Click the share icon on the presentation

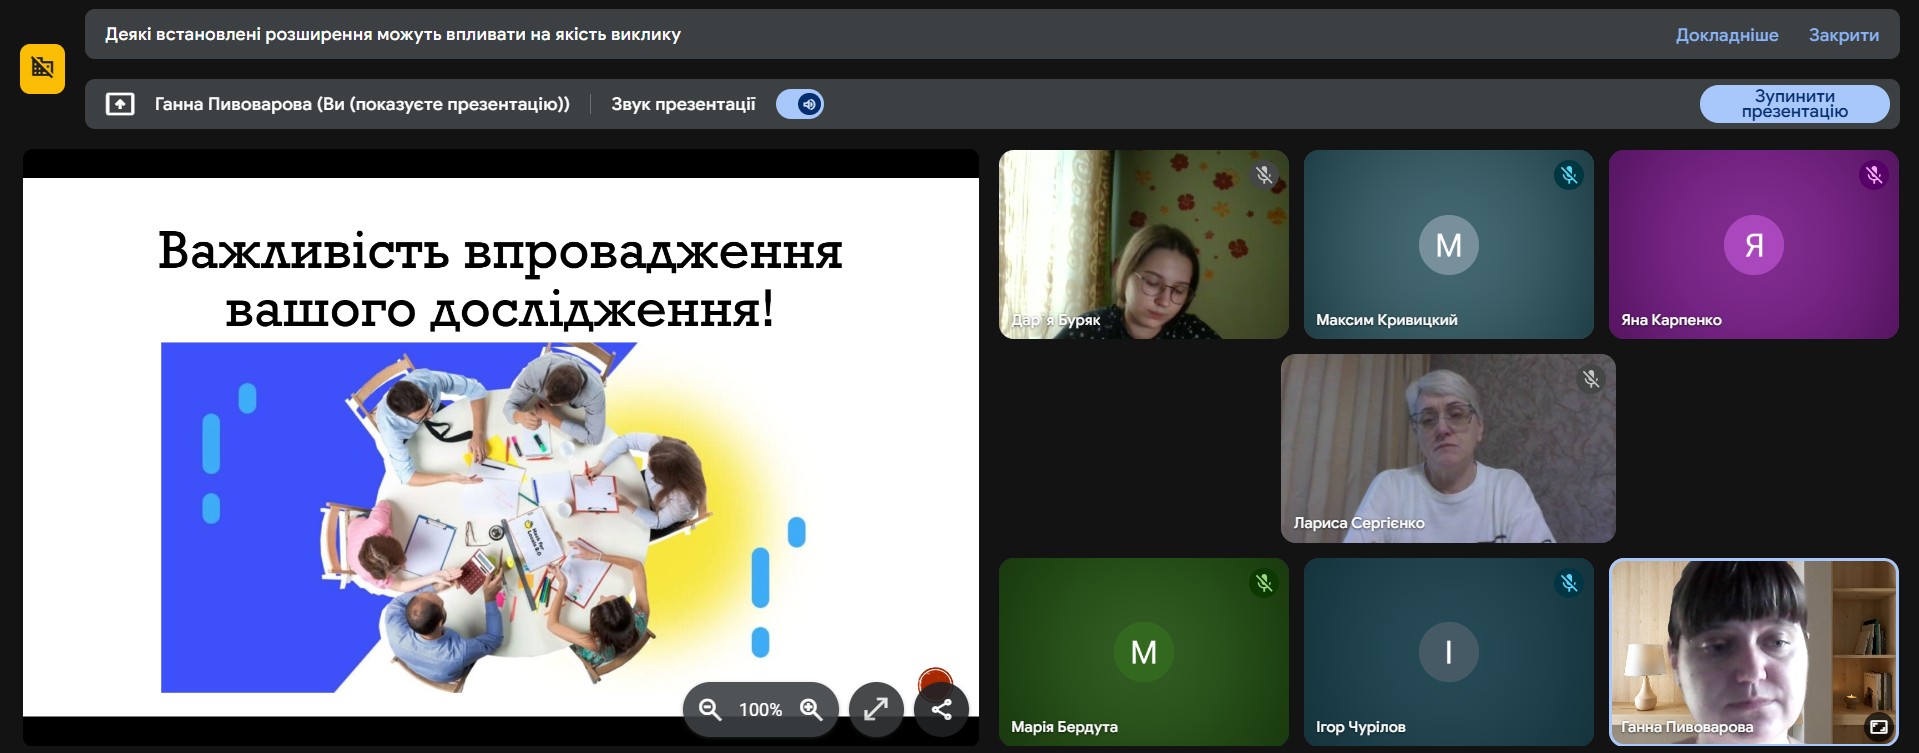941,709
